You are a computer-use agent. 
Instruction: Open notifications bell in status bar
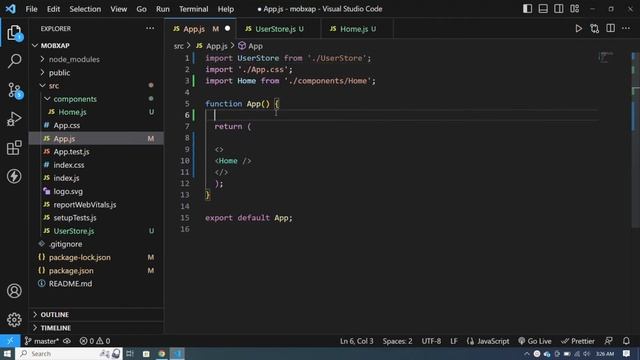point(626,341)
